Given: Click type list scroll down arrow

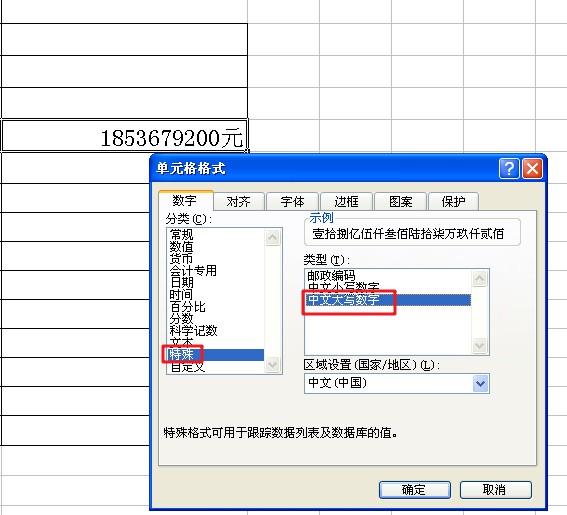Looking at the screenshot, I should 480,345.
